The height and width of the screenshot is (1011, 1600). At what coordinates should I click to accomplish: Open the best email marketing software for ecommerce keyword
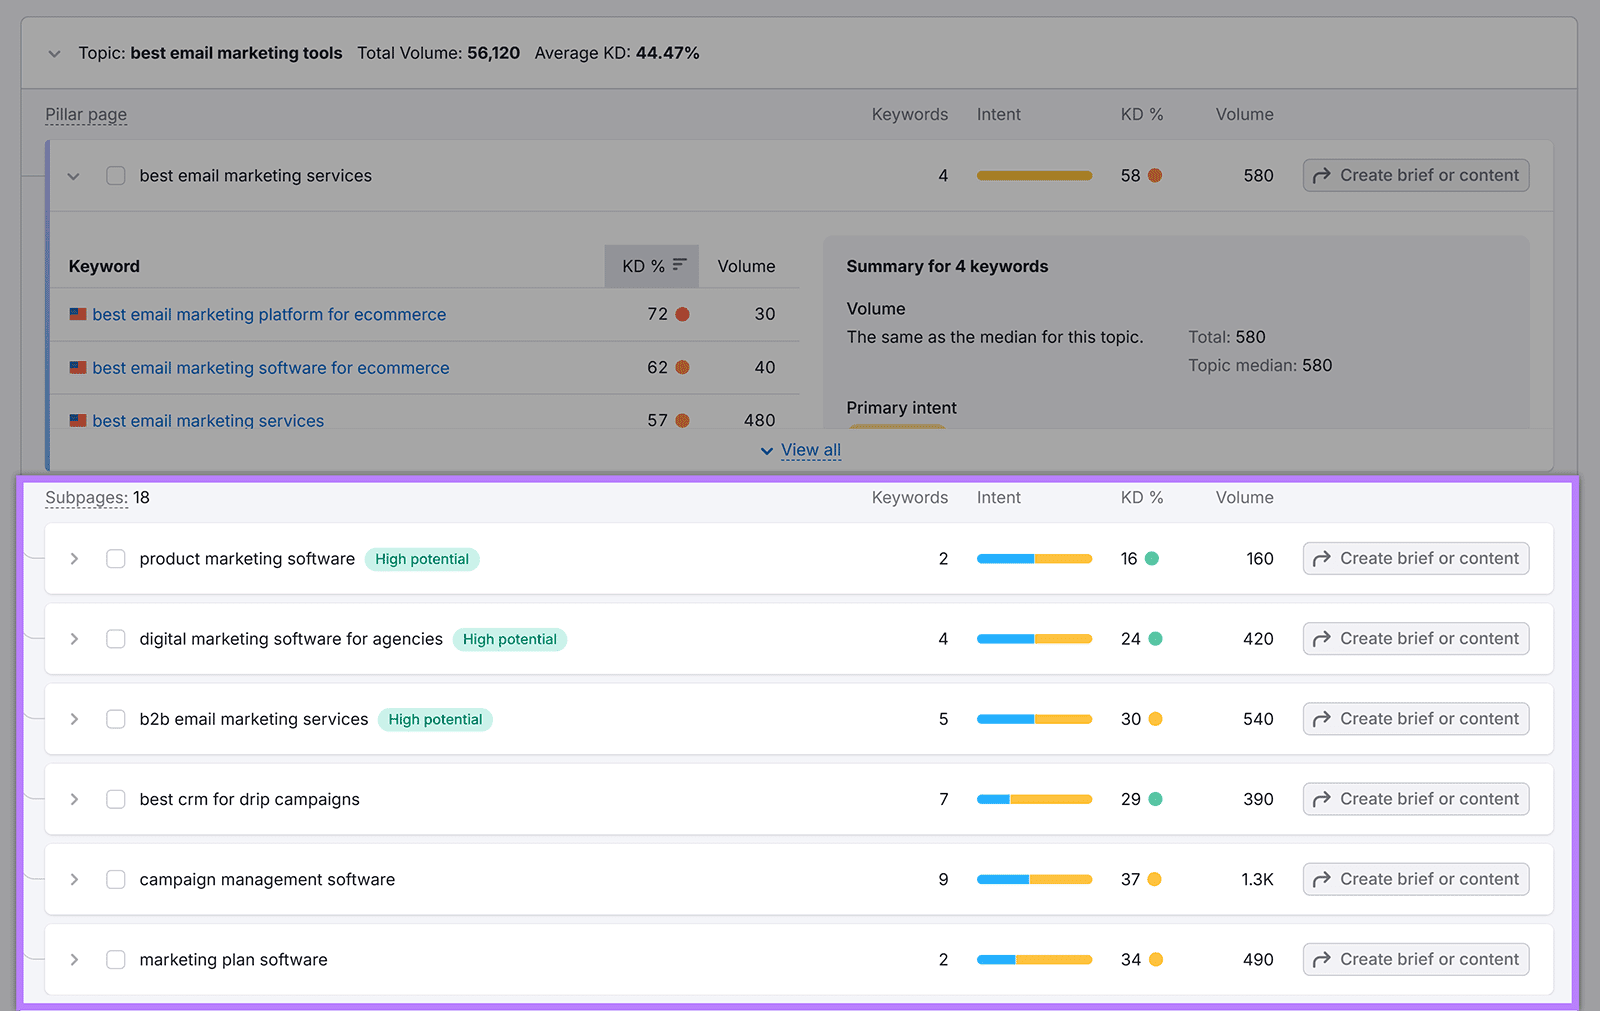(x=270, y=367)
